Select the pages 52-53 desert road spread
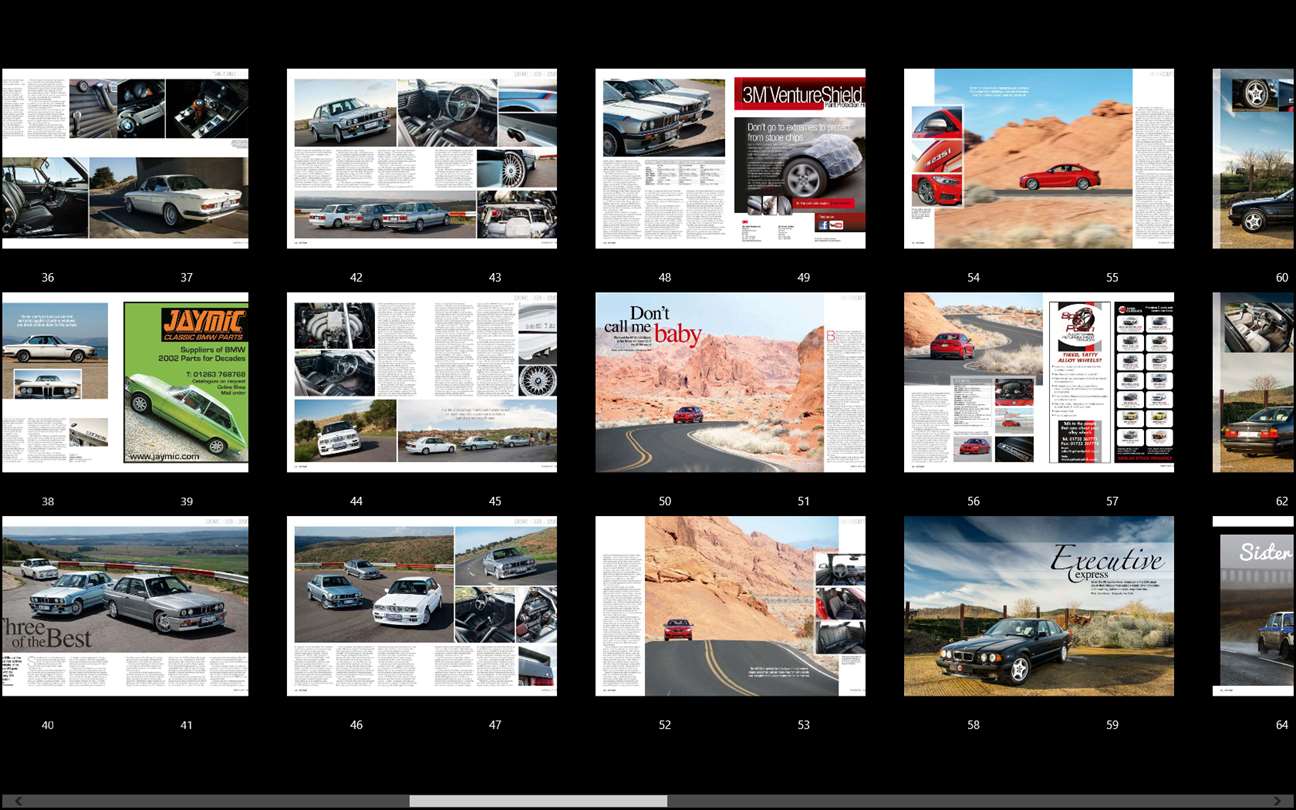Screen dimensions: 1296x810 point(731,606)
